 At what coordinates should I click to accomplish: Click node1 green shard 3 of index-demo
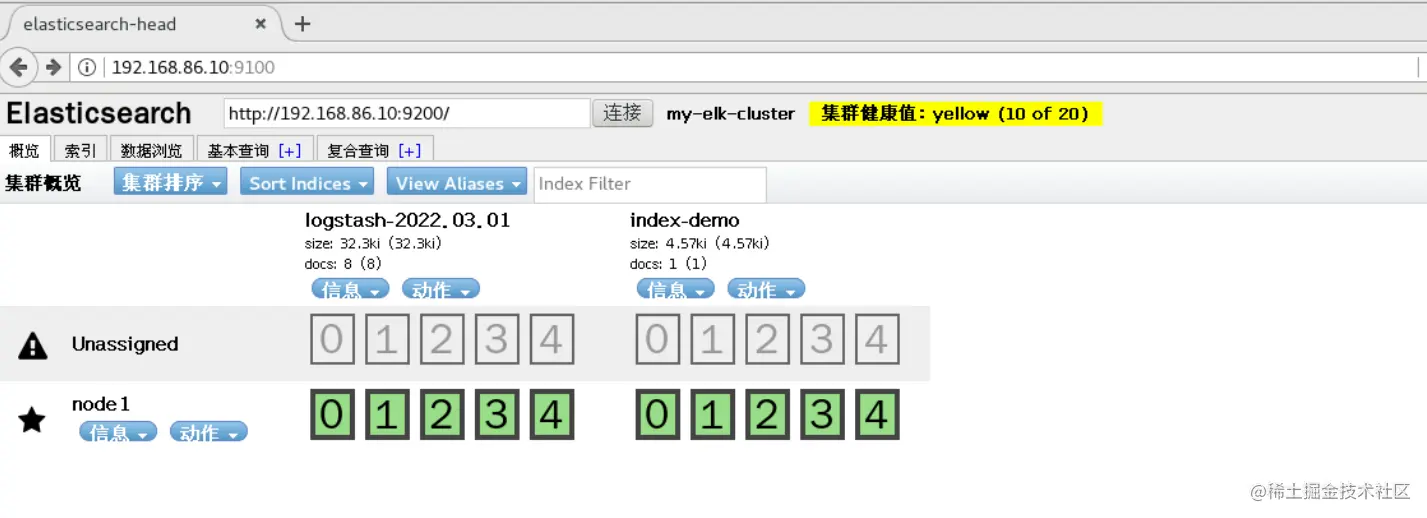pyautogui.click(x=822, y=414)
